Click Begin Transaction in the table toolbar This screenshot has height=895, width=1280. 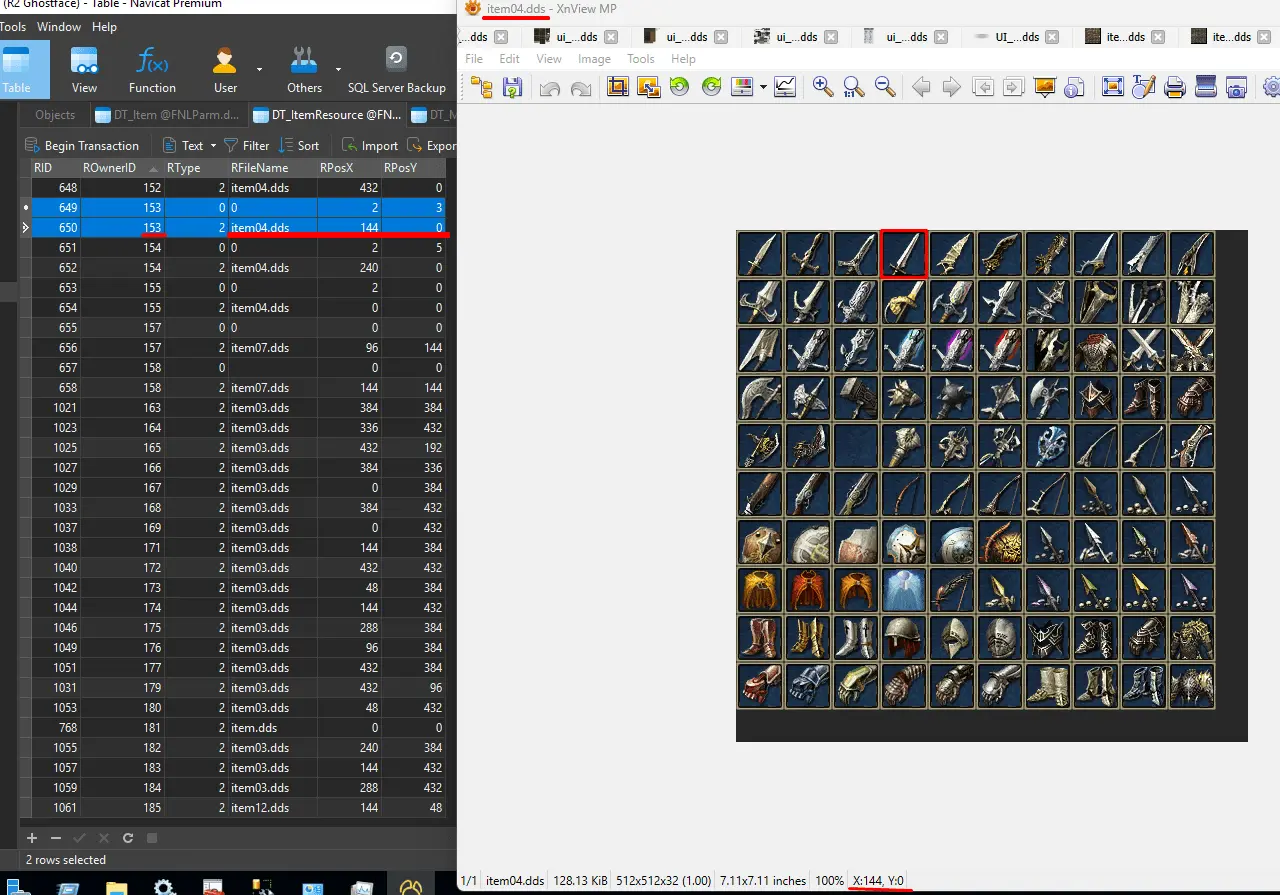tap(82, 145)
